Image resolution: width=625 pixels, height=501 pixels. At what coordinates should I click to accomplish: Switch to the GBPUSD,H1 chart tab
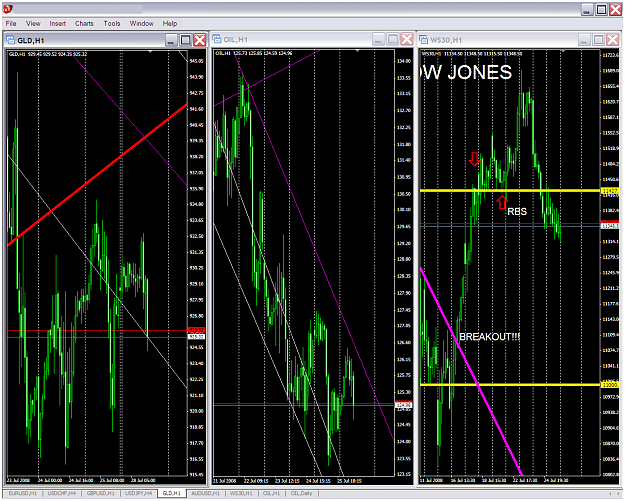tap(100, 493)
